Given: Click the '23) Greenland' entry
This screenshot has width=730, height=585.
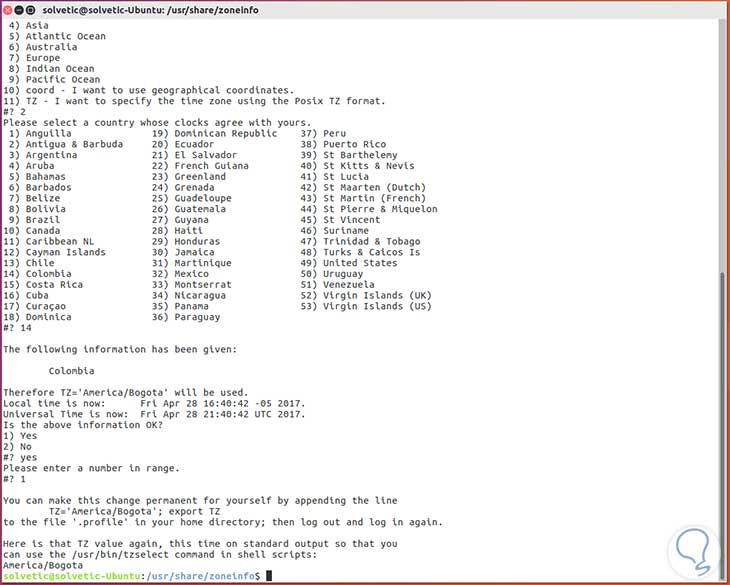Looking at the screenshot, I should point(189,177).
